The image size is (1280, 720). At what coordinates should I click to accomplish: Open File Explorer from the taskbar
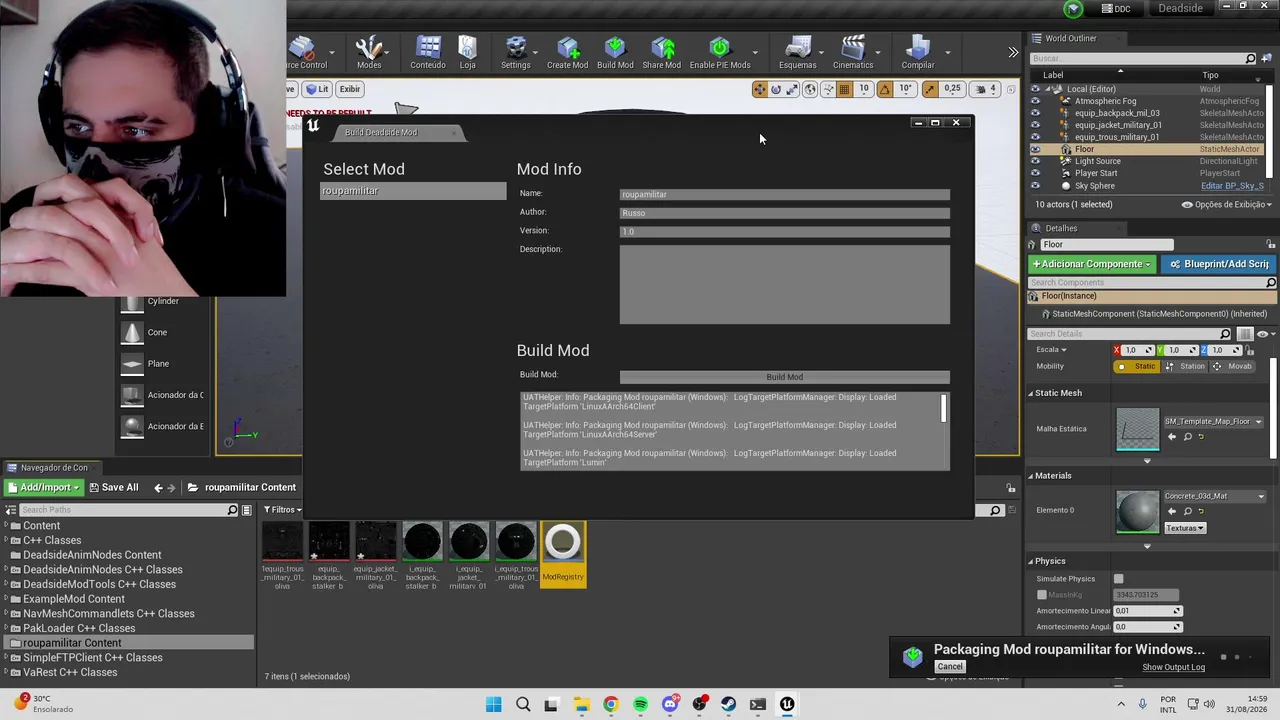click(581, 704)
